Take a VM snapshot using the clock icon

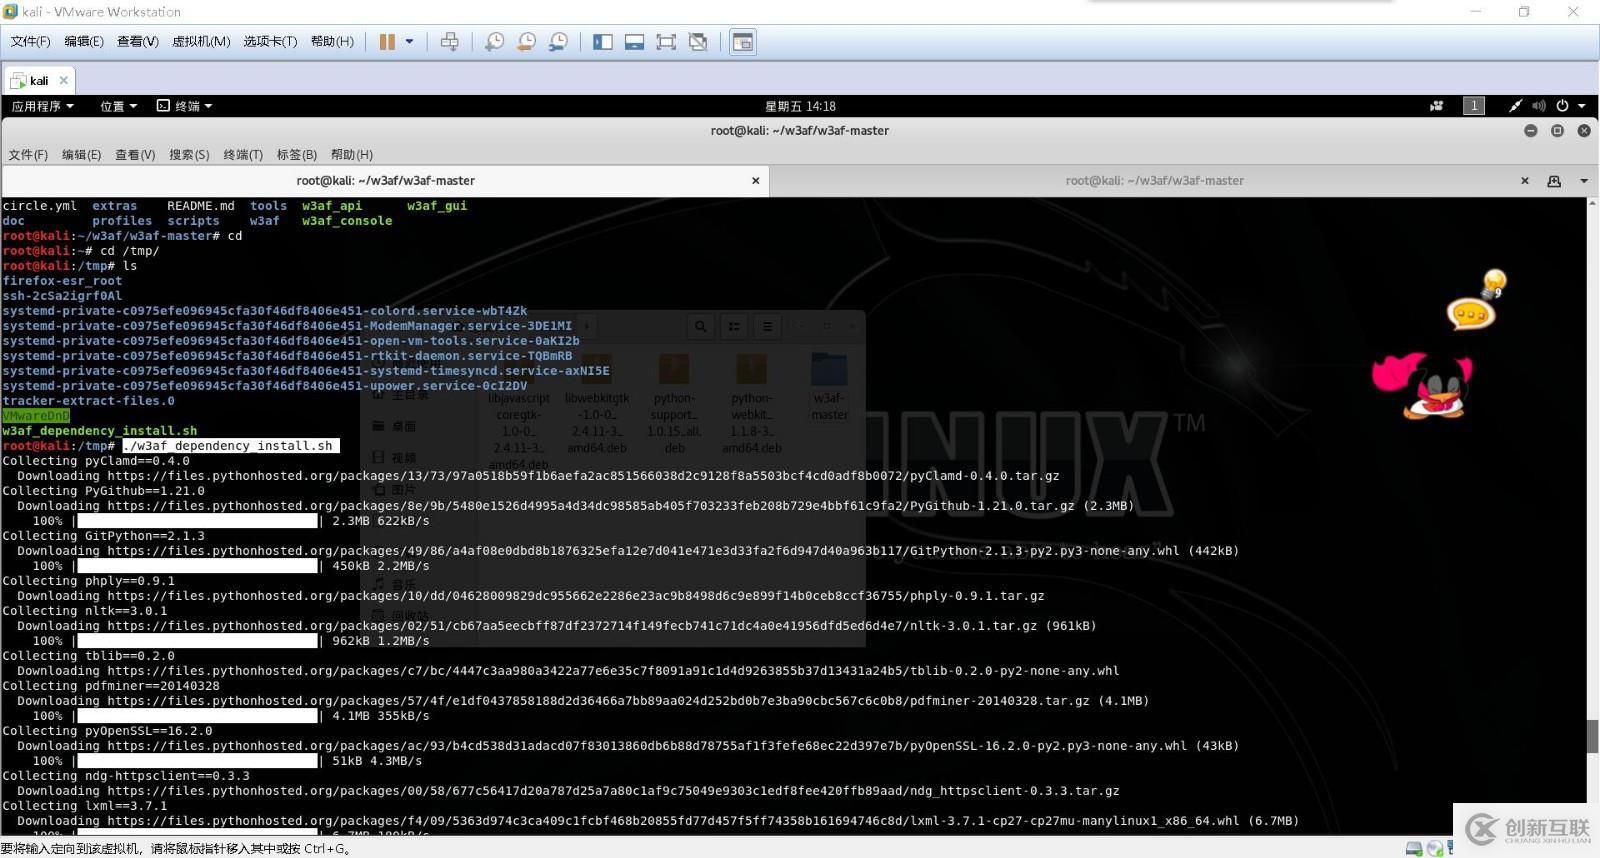click(x=494, y=42)
